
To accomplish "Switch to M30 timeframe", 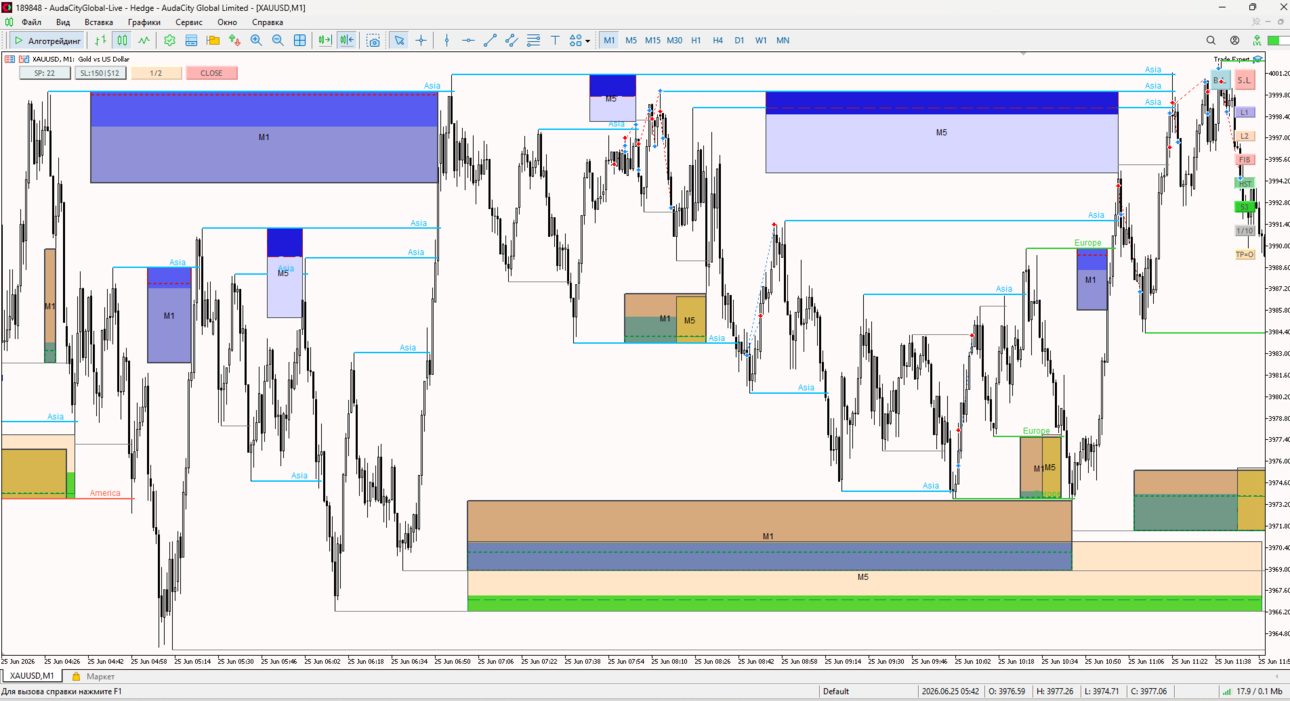I will tap(674, 40).
